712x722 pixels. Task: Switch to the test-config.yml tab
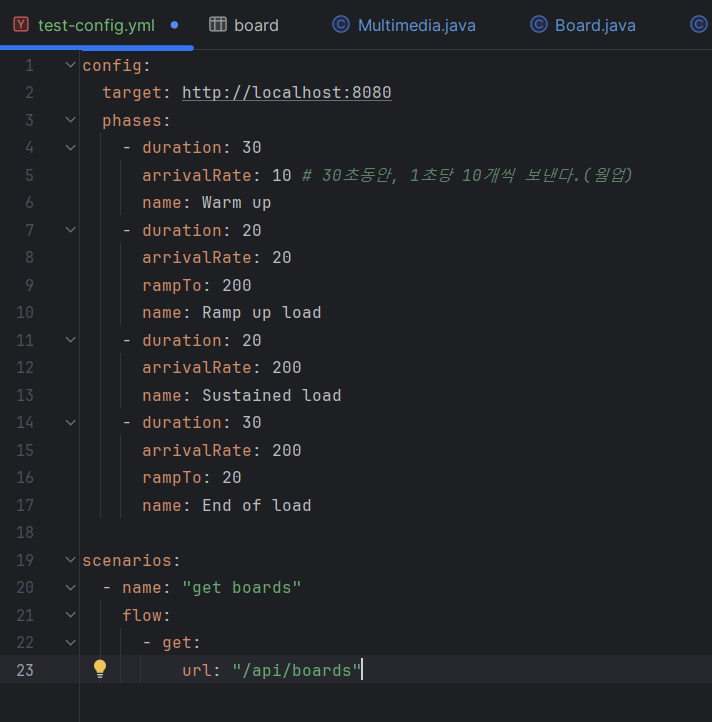click(96, 25)
